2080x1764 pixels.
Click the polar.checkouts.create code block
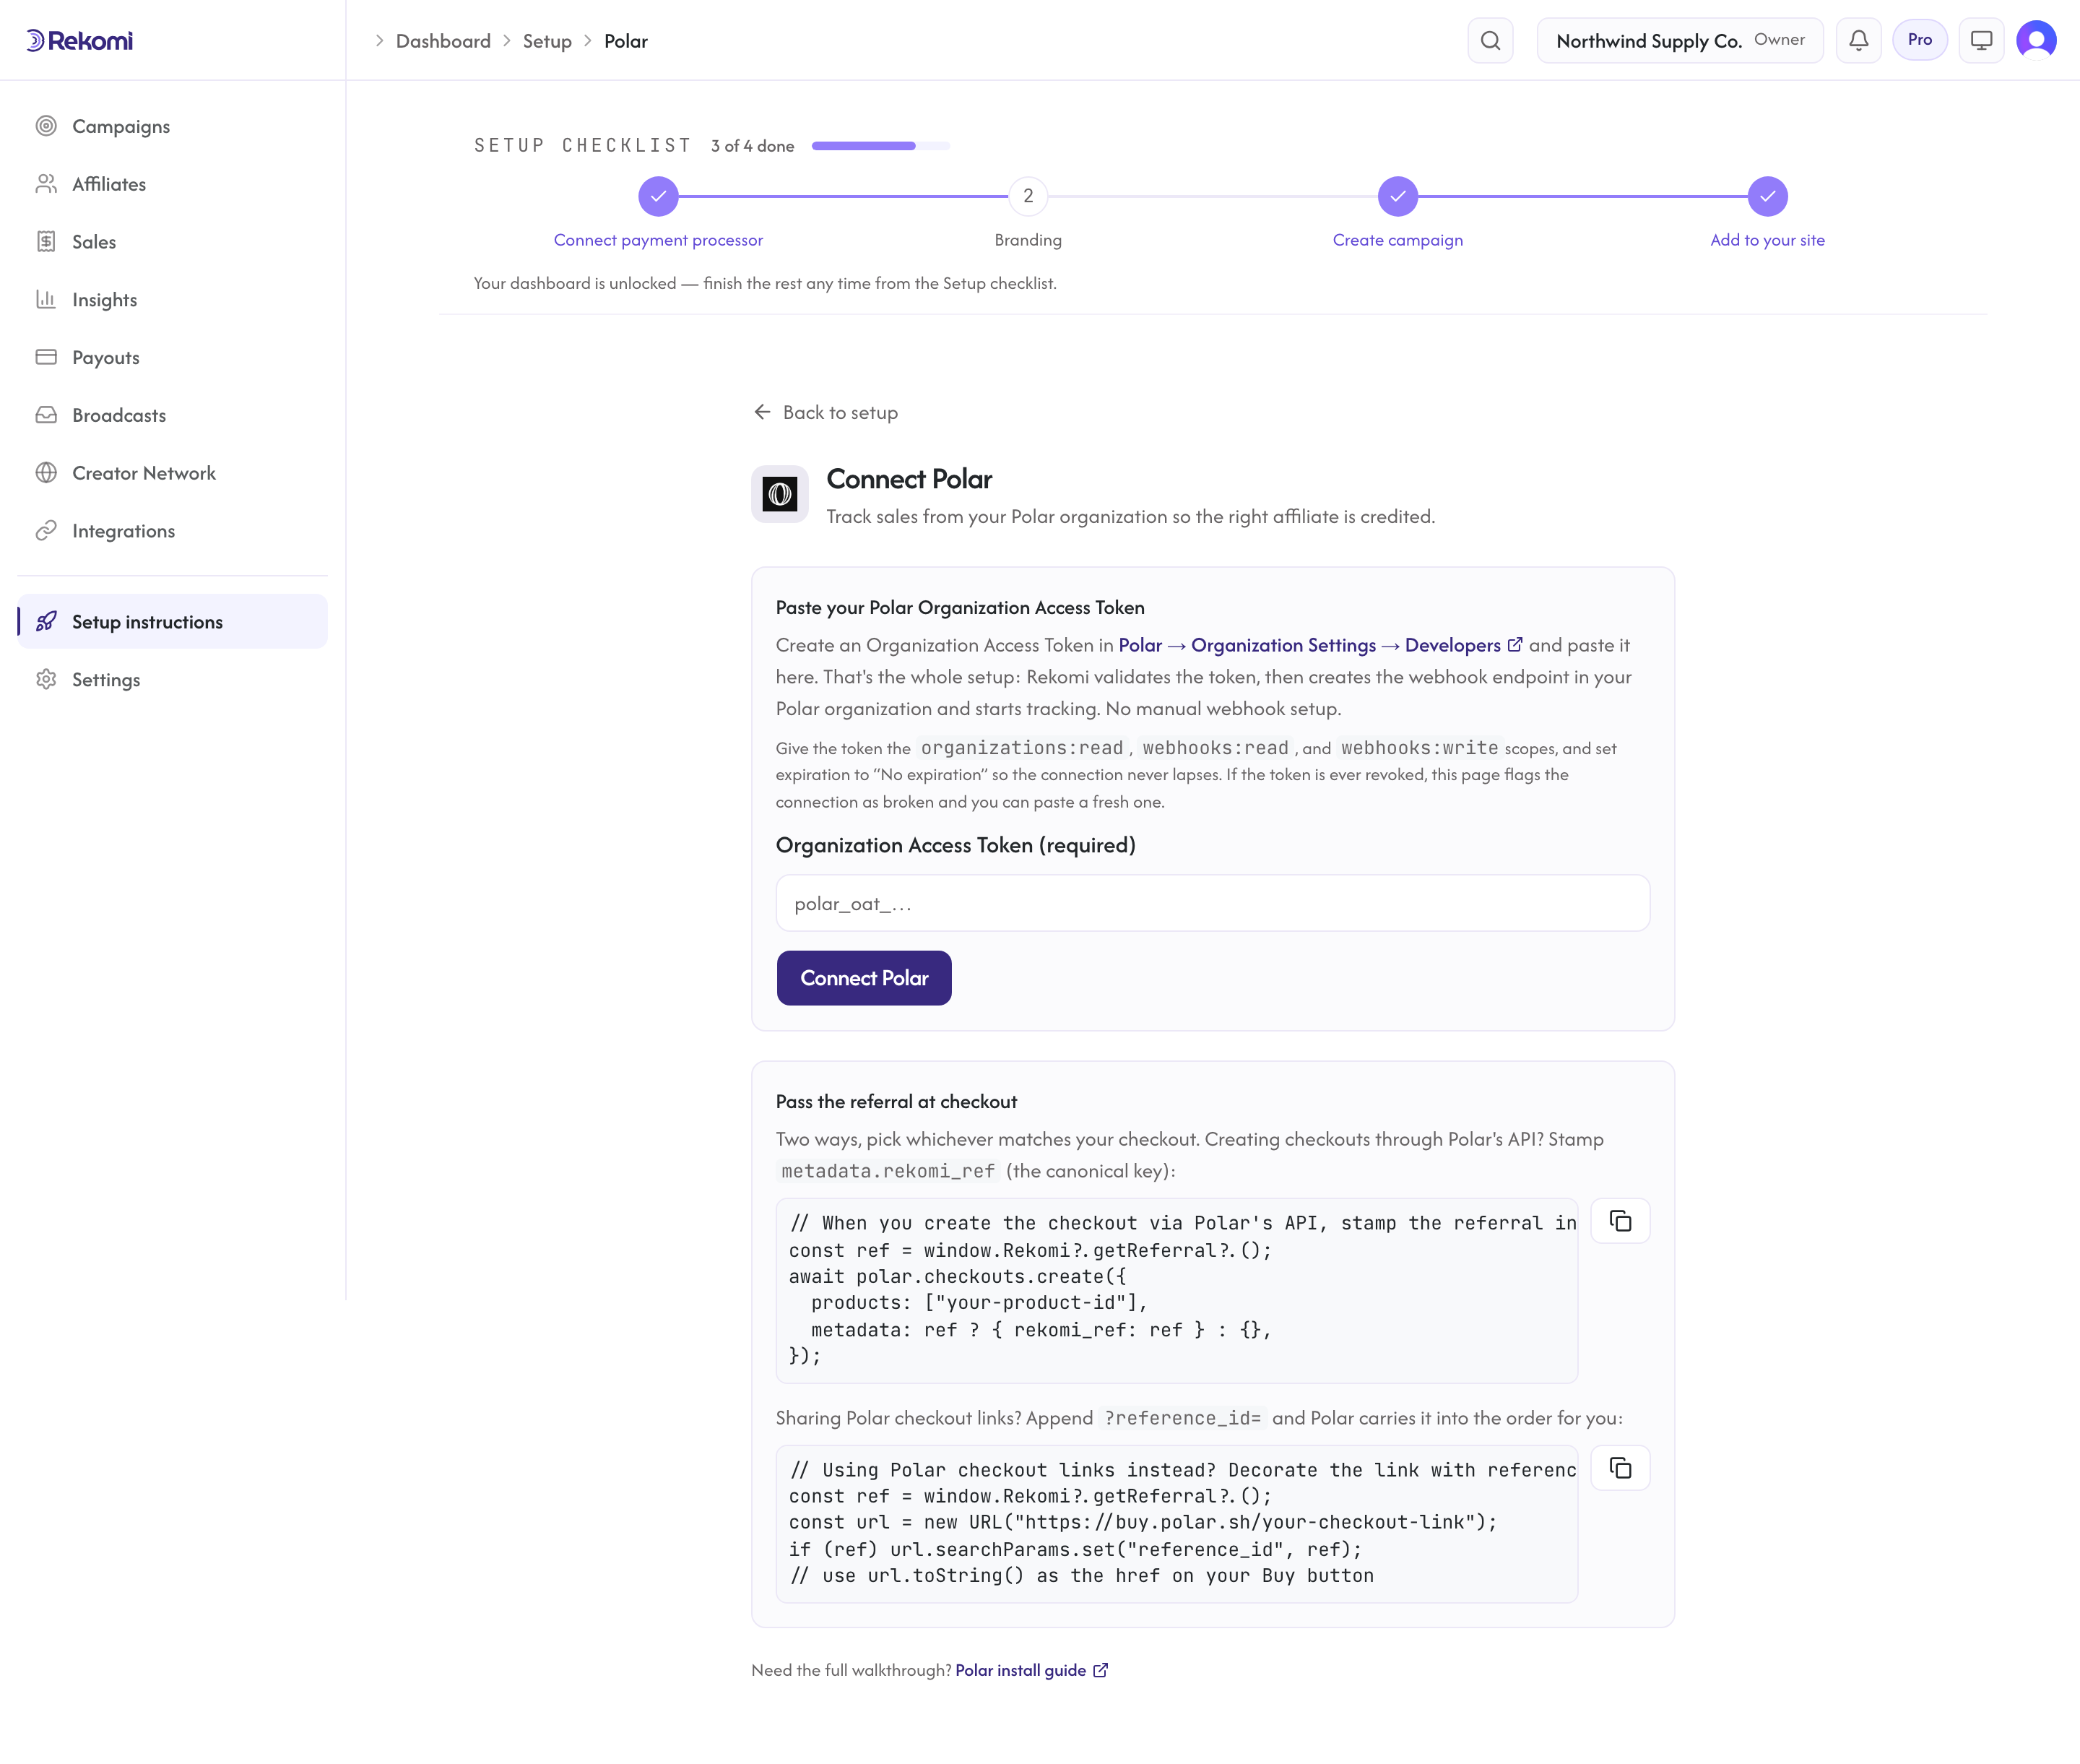pos(1177,1290)
